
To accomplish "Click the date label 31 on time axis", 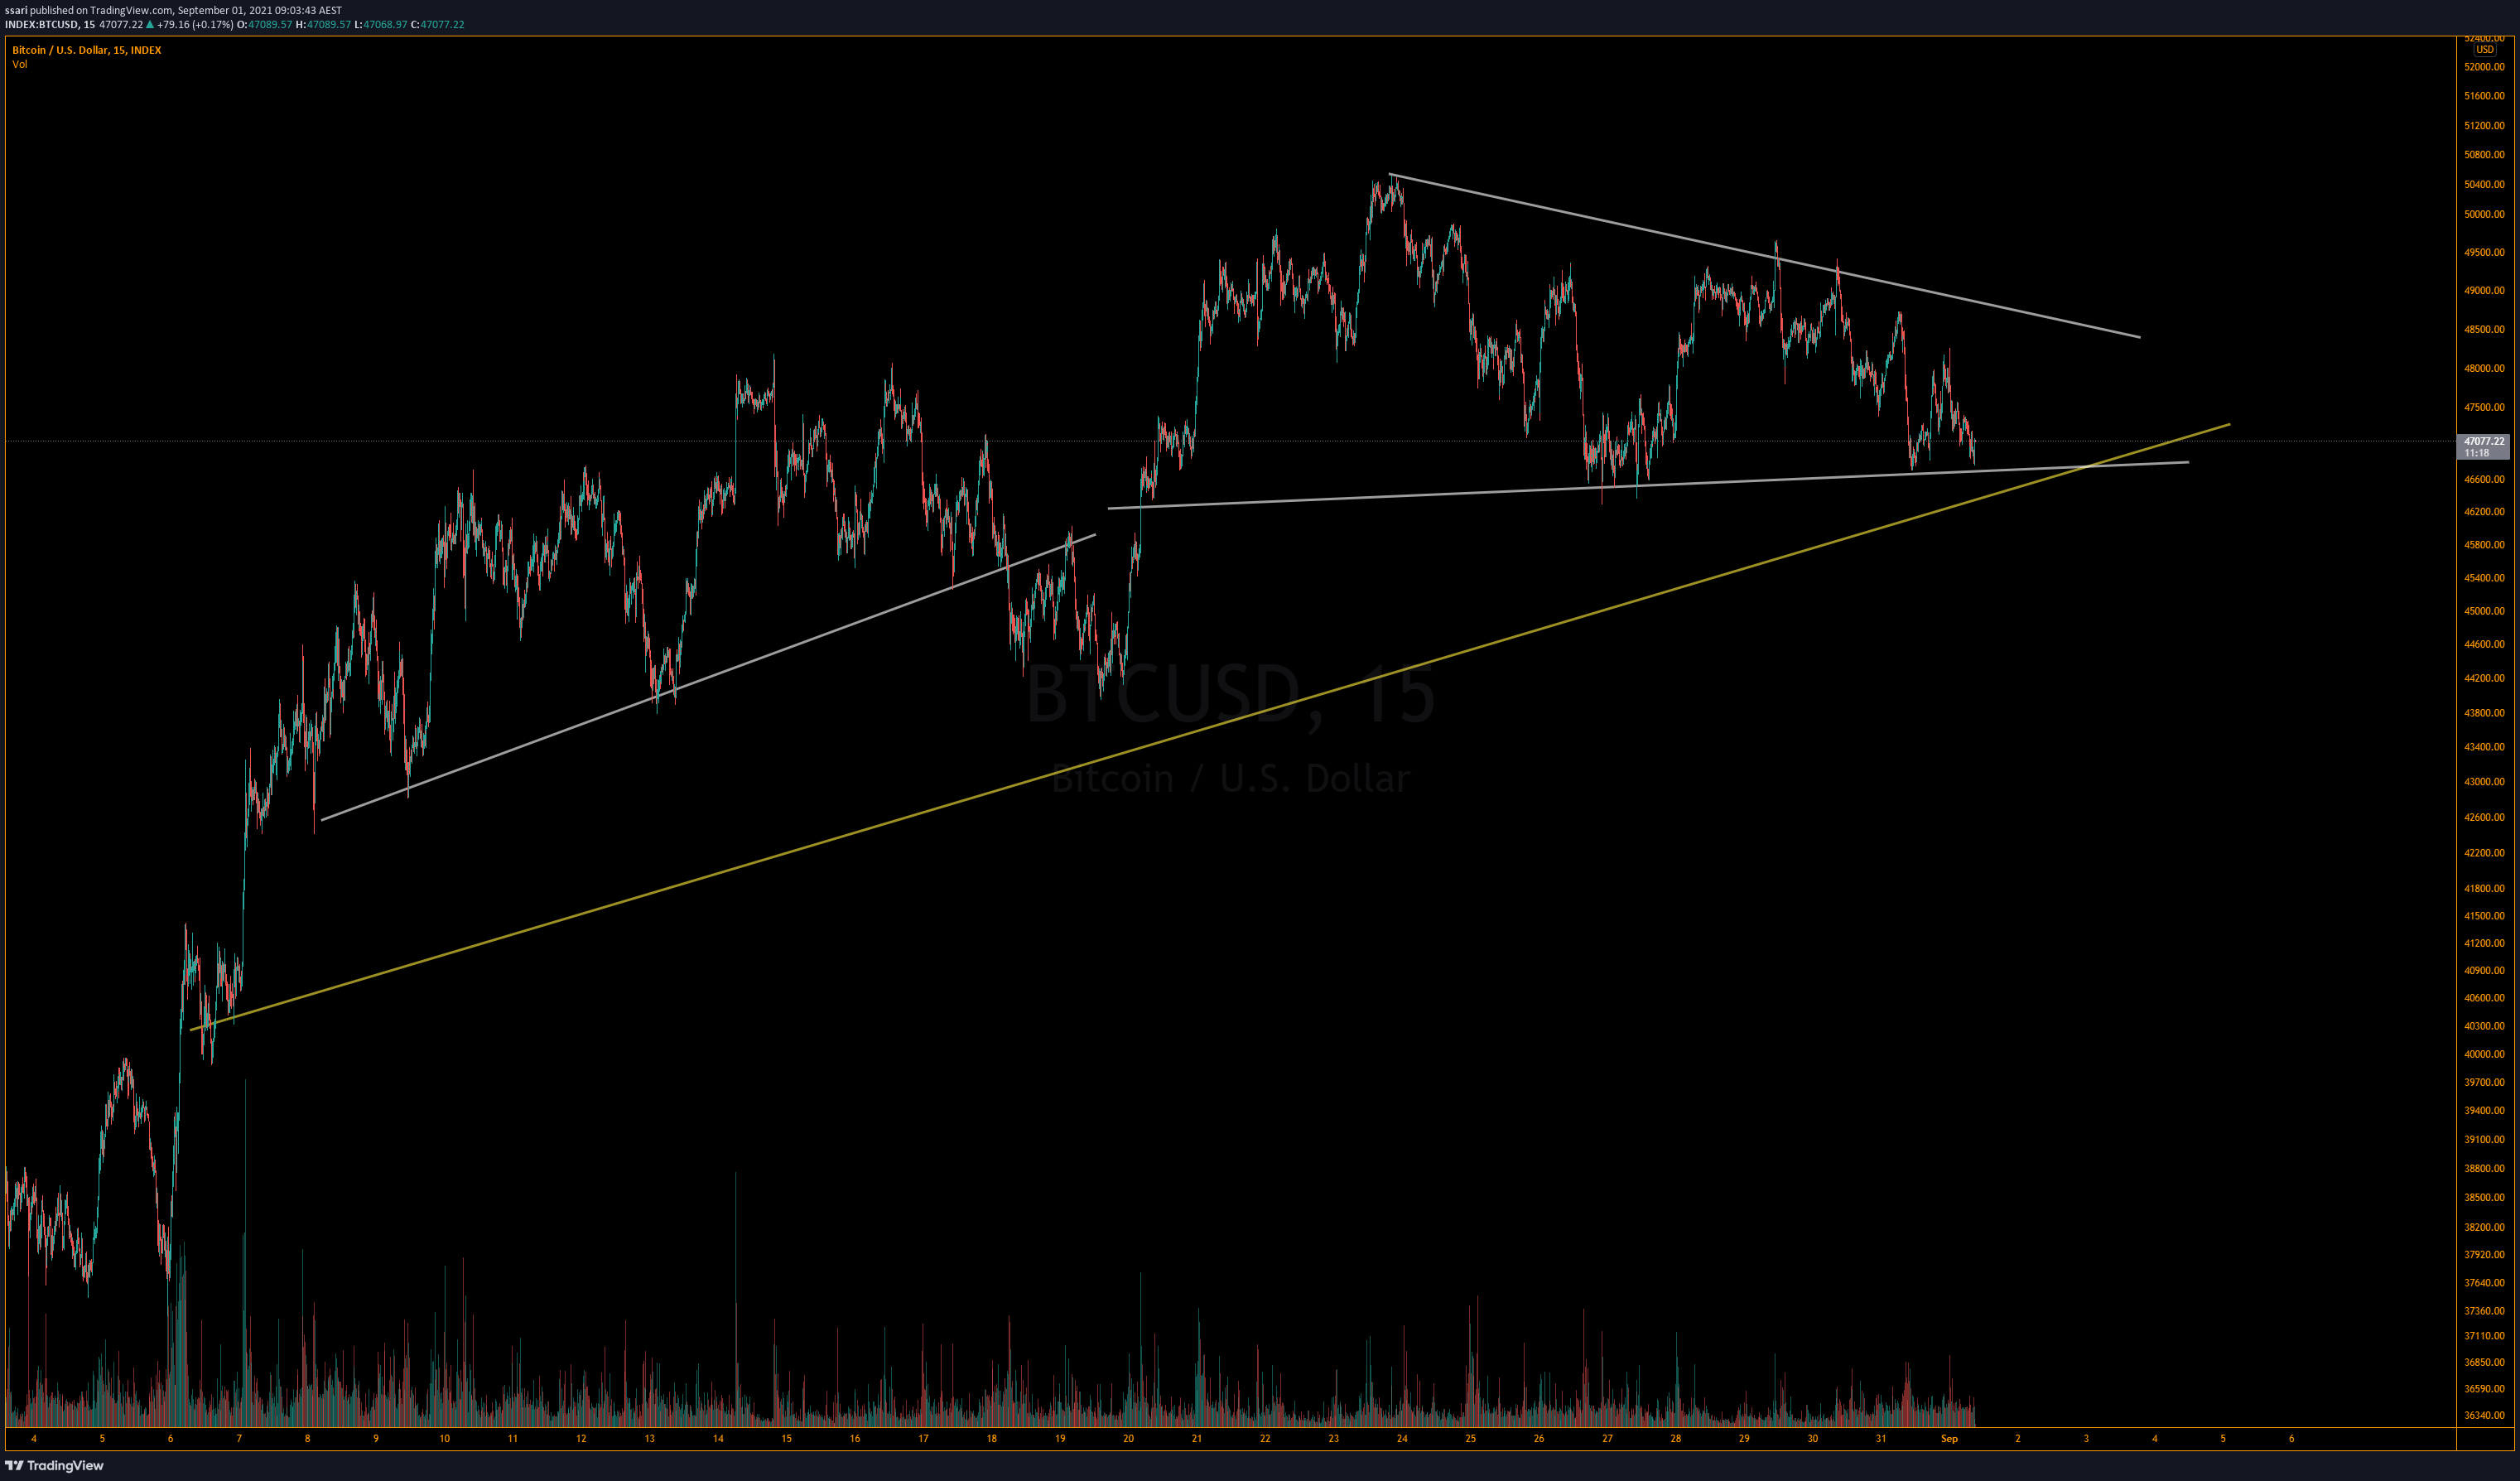I will pyautogui.click(x=1881, y=1439).
